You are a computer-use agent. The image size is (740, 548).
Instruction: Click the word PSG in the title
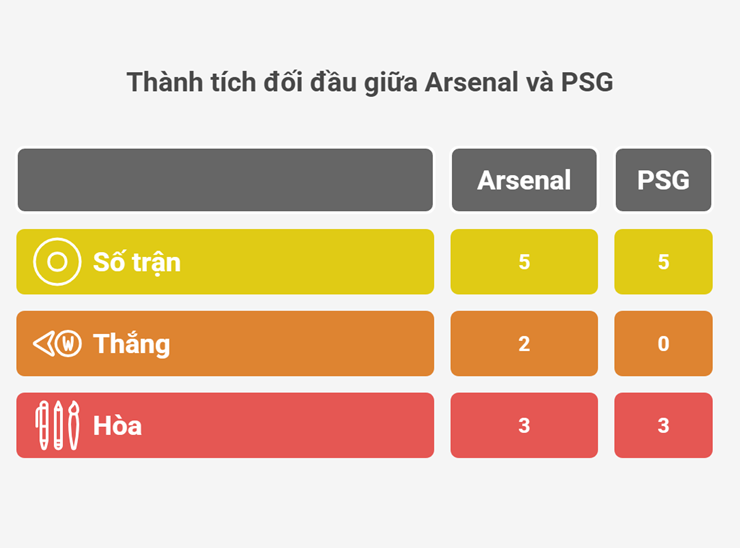coord(587,83)
